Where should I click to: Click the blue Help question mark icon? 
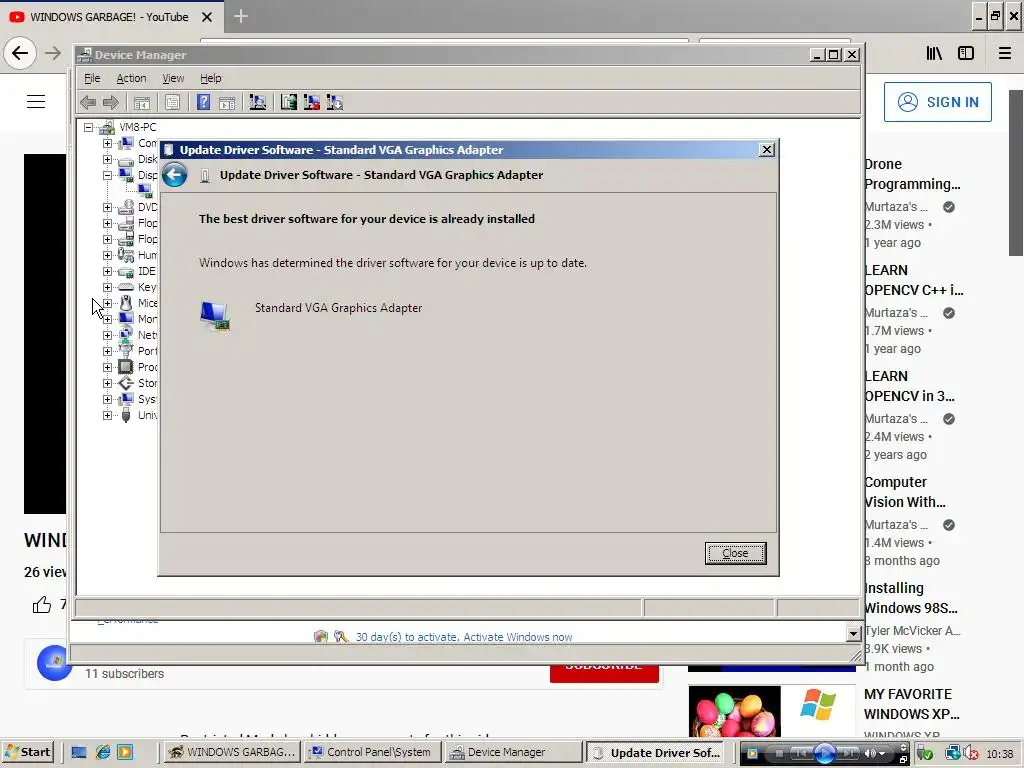click(x=204, y=103)
